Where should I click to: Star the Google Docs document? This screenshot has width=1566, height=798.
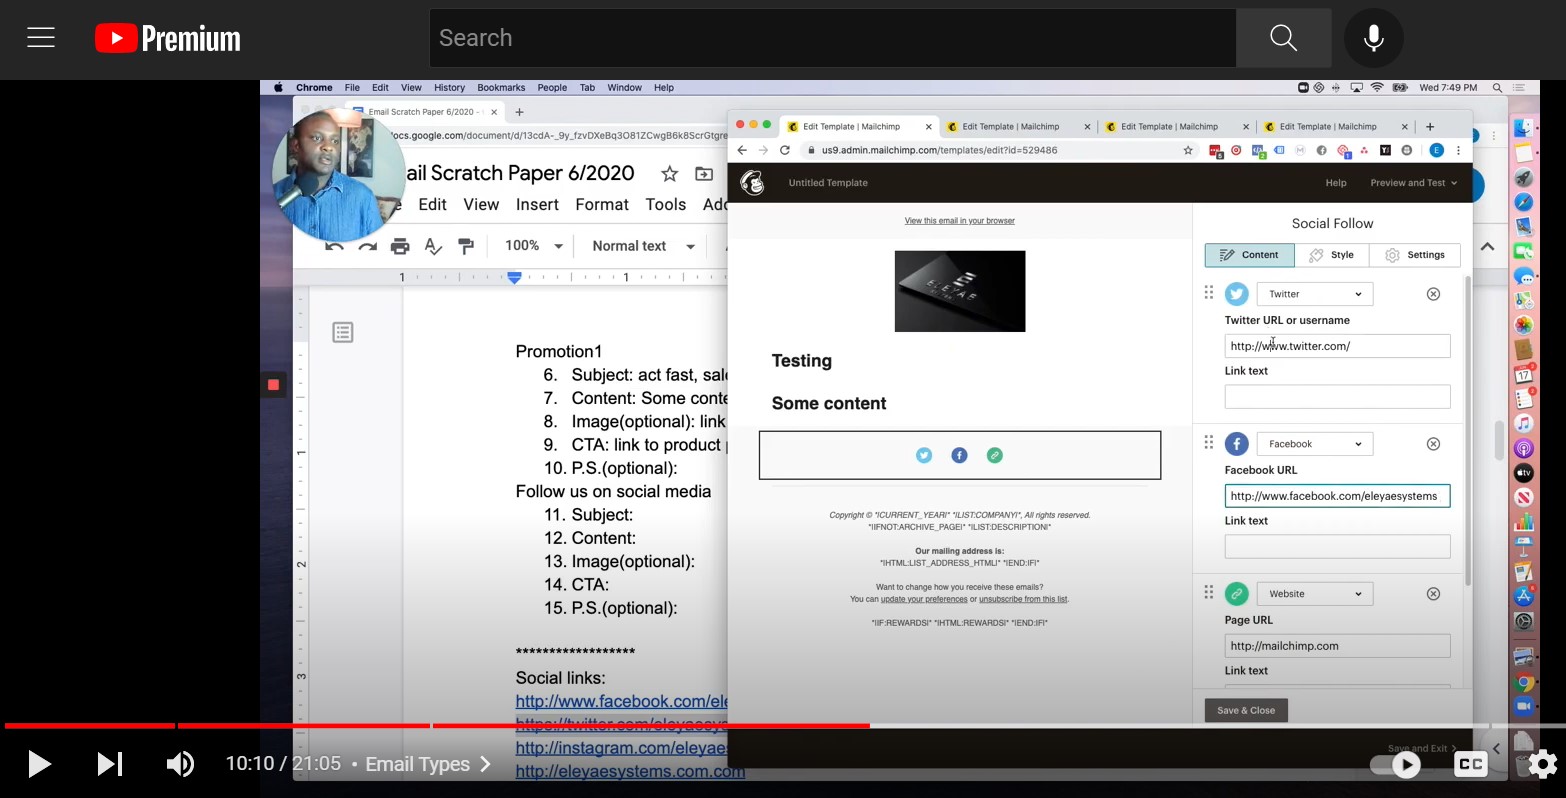coord(670,174)
